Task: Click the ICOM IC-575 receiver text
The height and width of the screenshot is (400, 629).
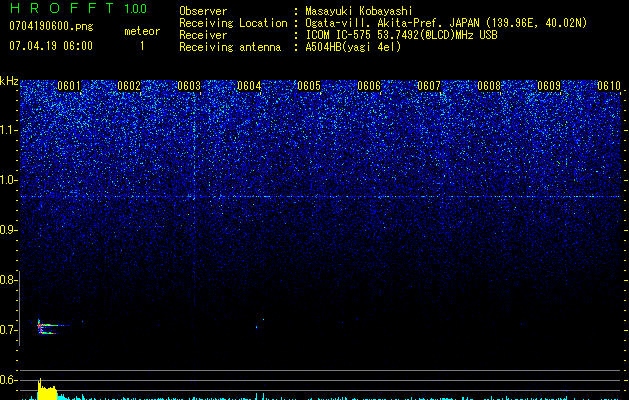Action: [x=401, y=35]
